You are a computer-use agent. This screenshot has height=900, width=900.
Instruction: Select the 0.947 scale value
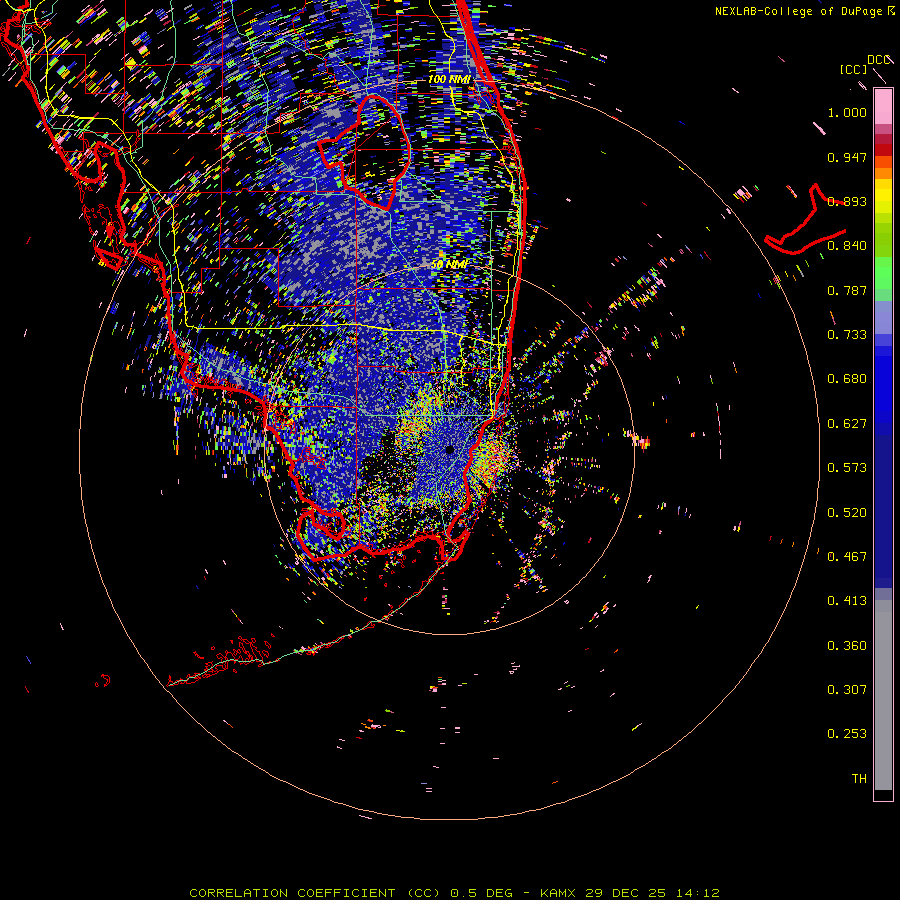tap(847, 157)
